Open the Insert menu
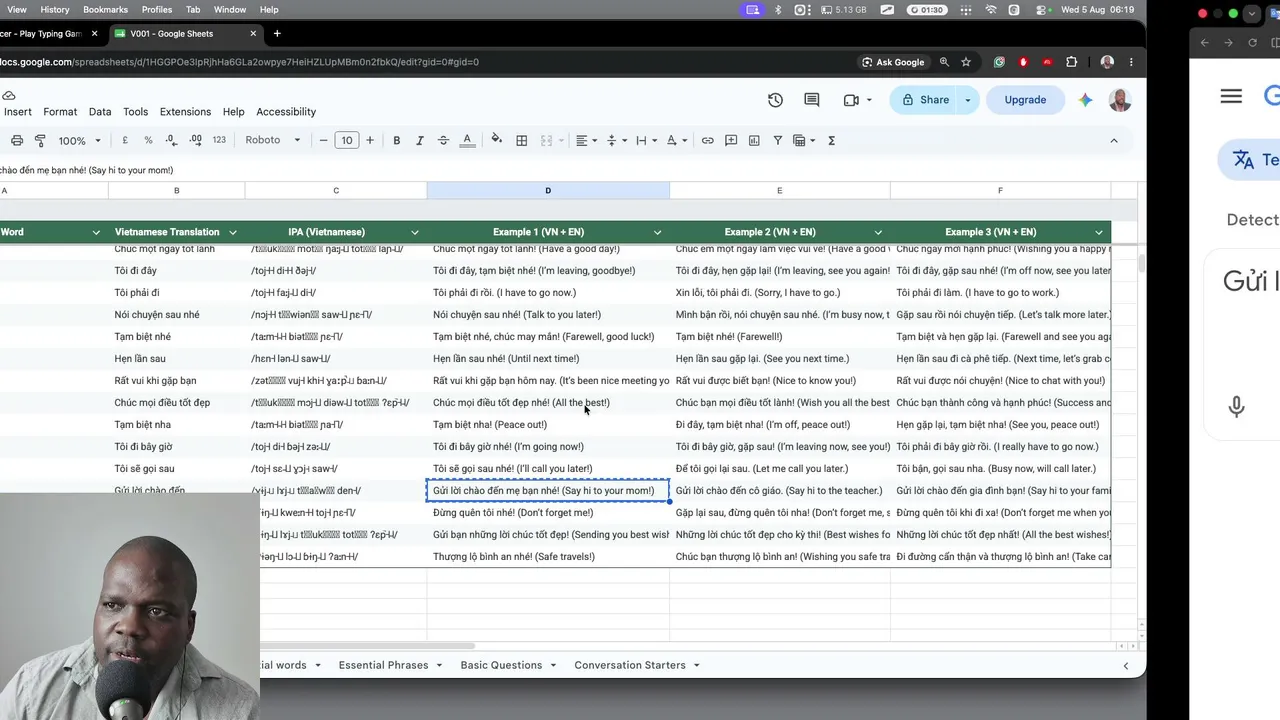The width and height of the screenshot is (1280, 720). (18, 112)
